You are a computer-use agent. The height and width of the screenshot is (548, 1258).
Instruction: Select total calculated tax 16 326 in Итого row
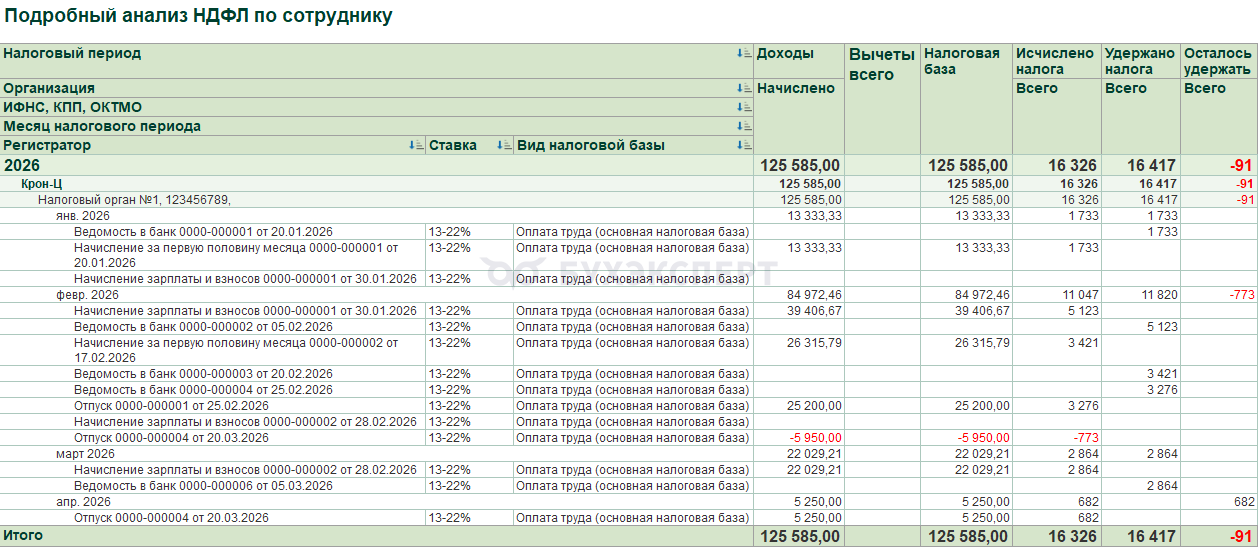1072,537
